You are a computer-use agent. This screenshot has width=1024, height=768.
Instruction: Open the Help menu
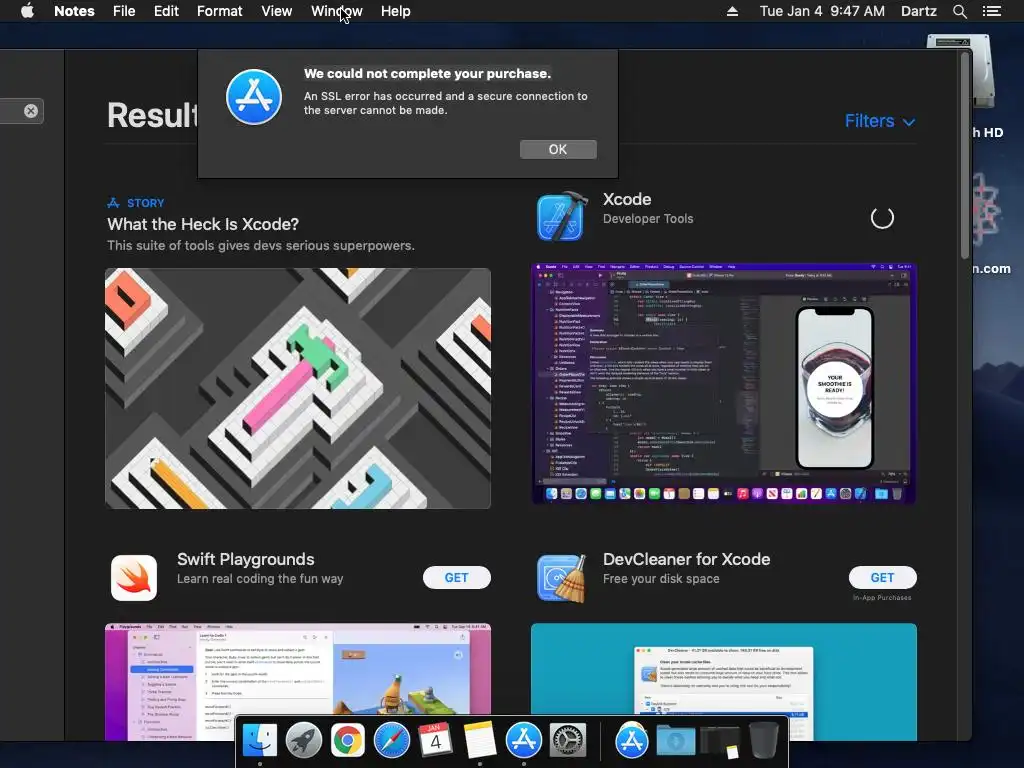[x=396, y=11]
